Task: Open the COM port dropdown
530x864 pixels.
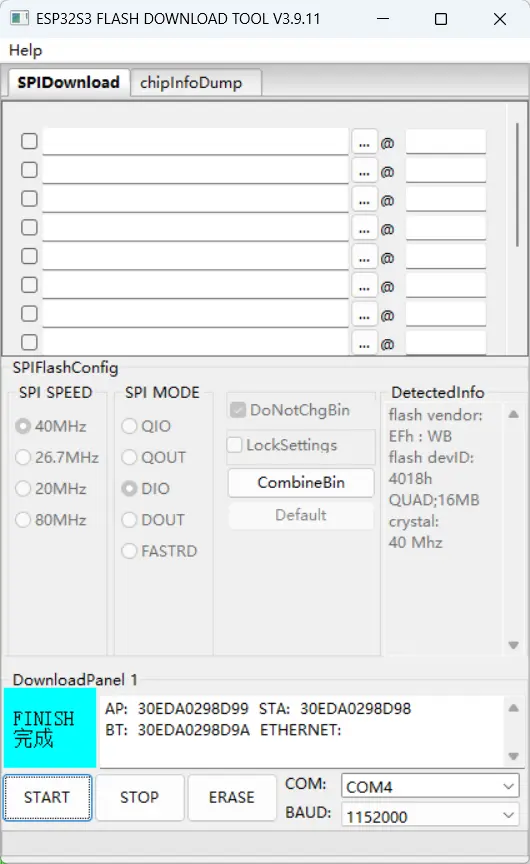Action: tap(430, 786)
